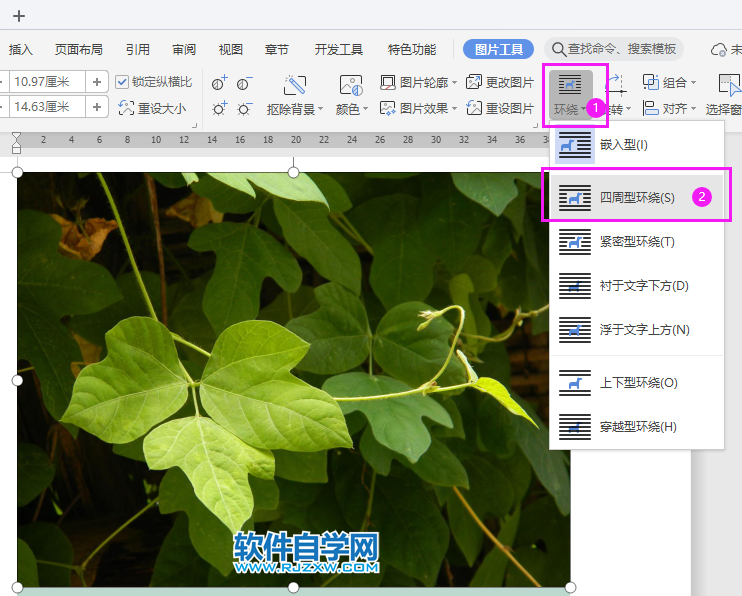Image resolution: width=742 pixels, height=596 pixels.
Task: Expand the 抠除背景 dropdown arrow
Action: click(320, 109)
